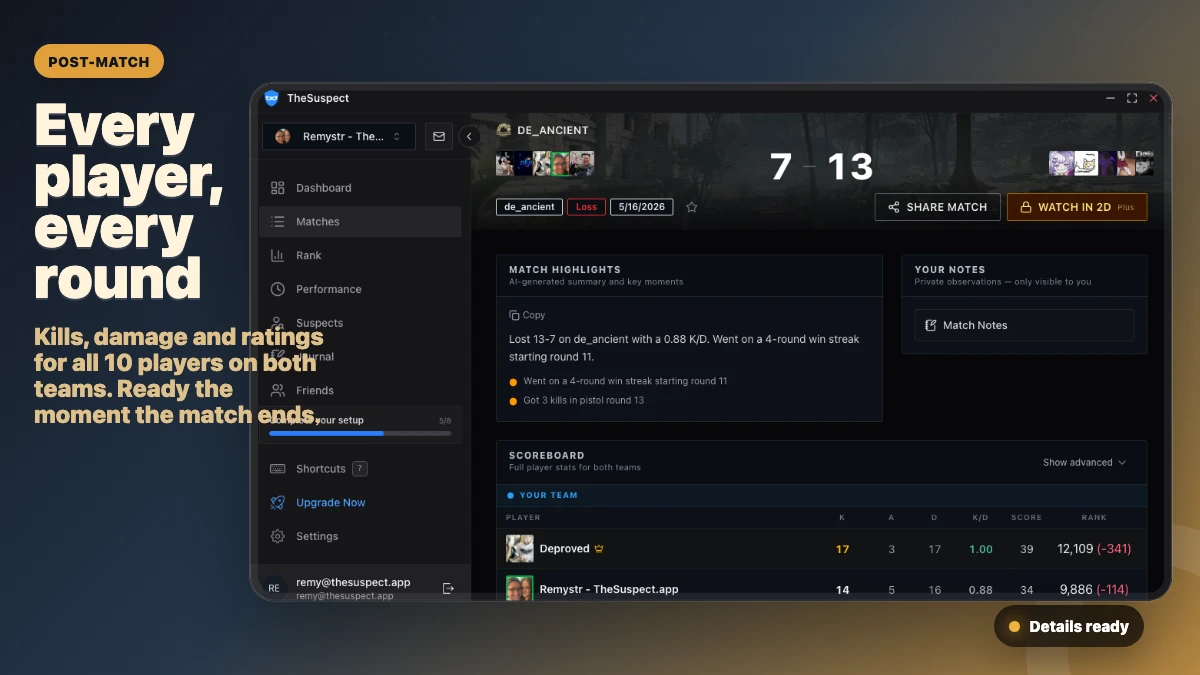1200x675 pixels.
Task: Click the de_ancient map tag
Action: (529, 207)
